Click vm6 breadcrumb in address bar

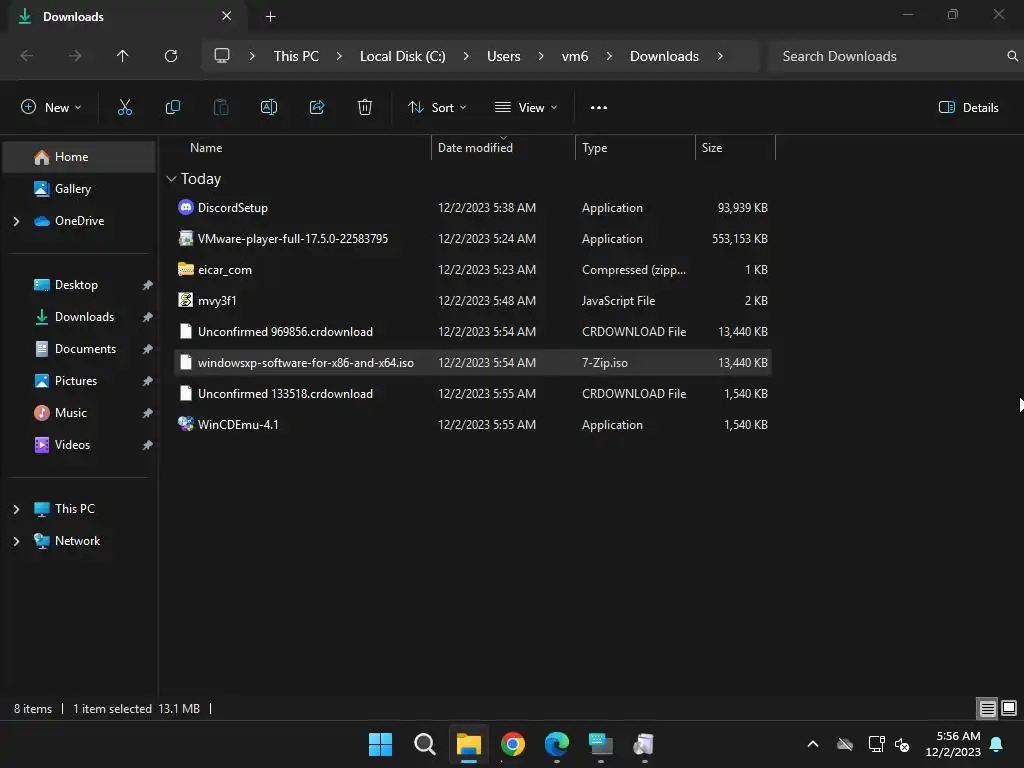(575, 56)
